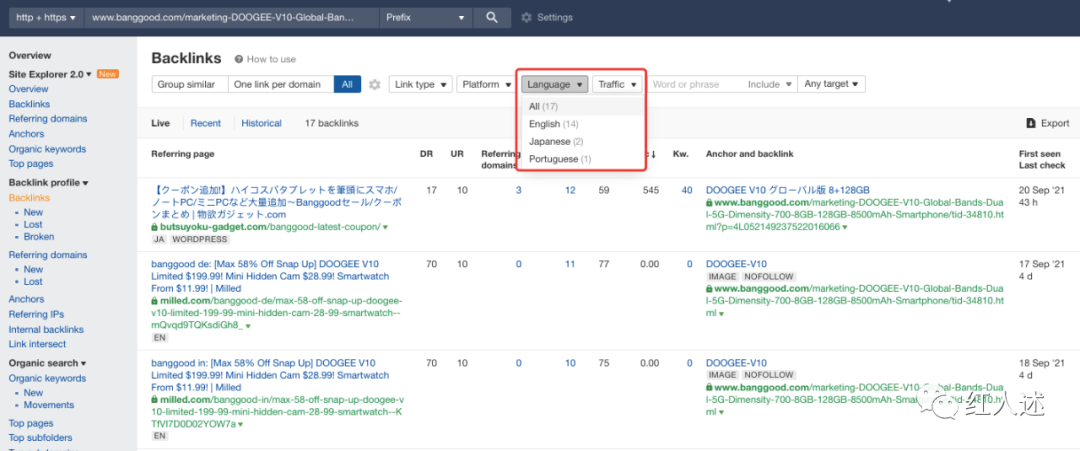1080x451 pixels.
Task: Select the Group similar toggle
Action: point(190,85)
